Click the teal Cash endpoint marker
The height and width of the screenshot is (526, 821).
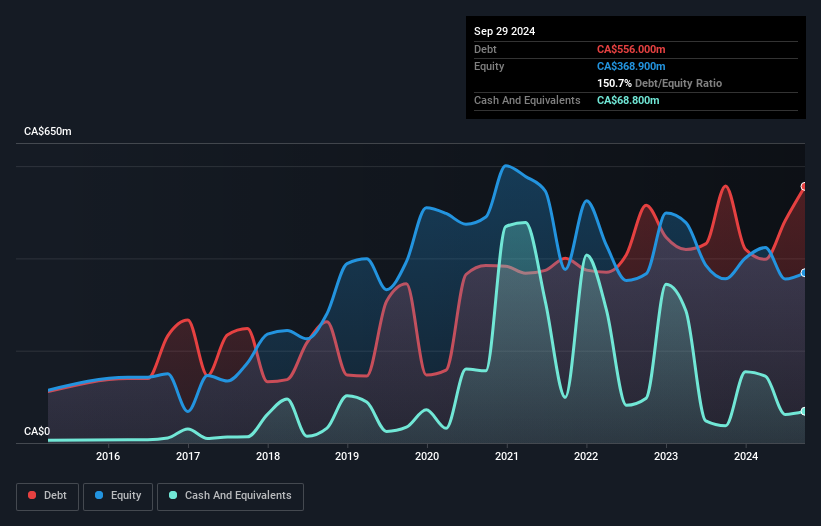click(804, 411)
